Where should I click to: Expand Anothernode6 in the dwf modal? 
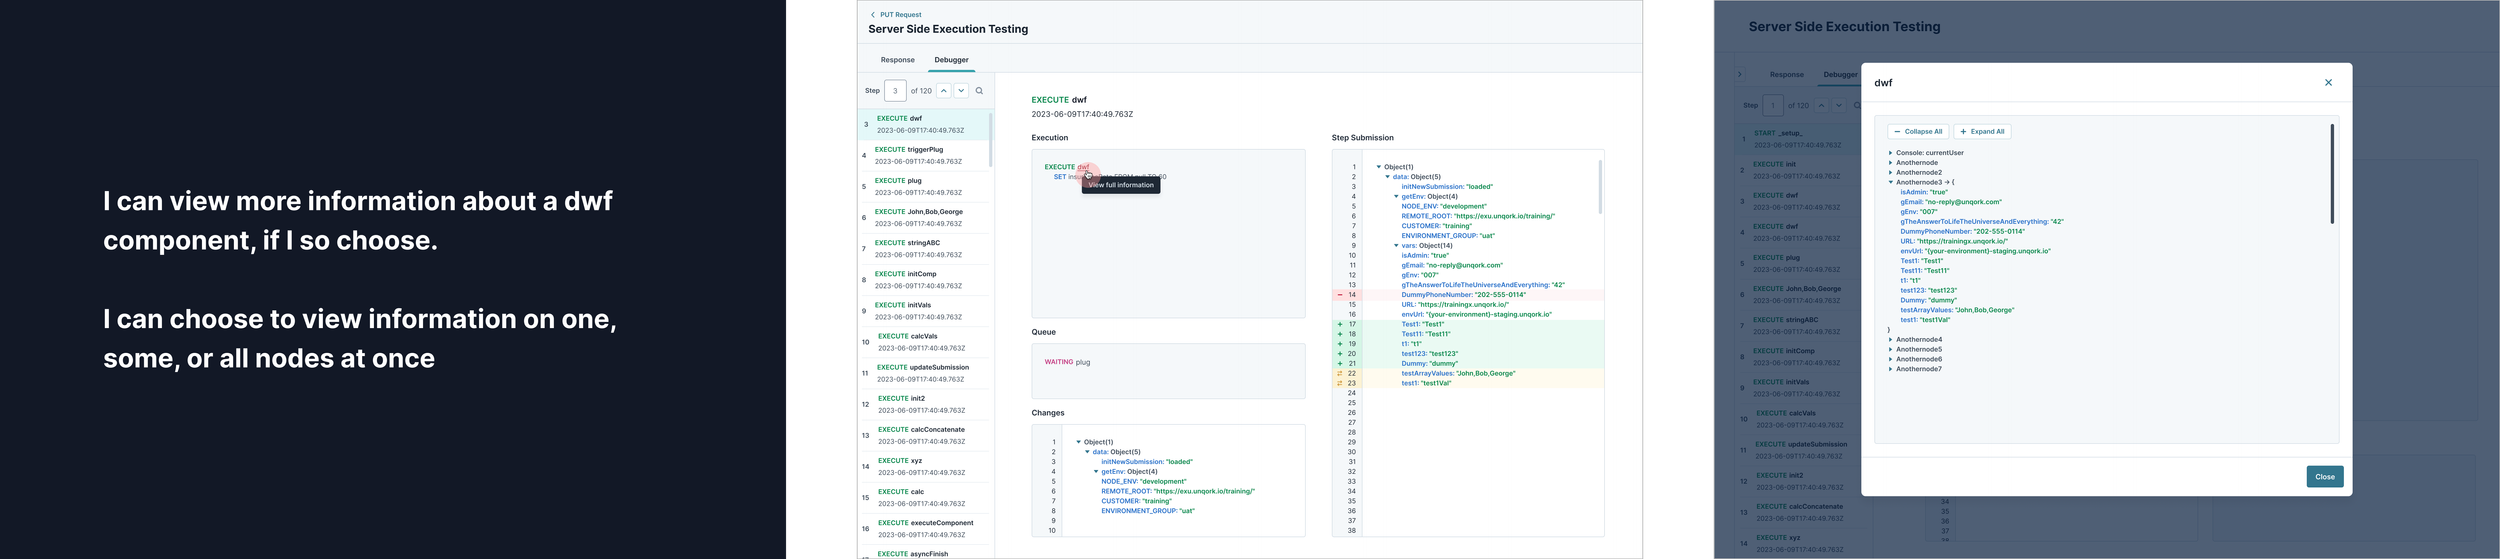[1890, 359]
